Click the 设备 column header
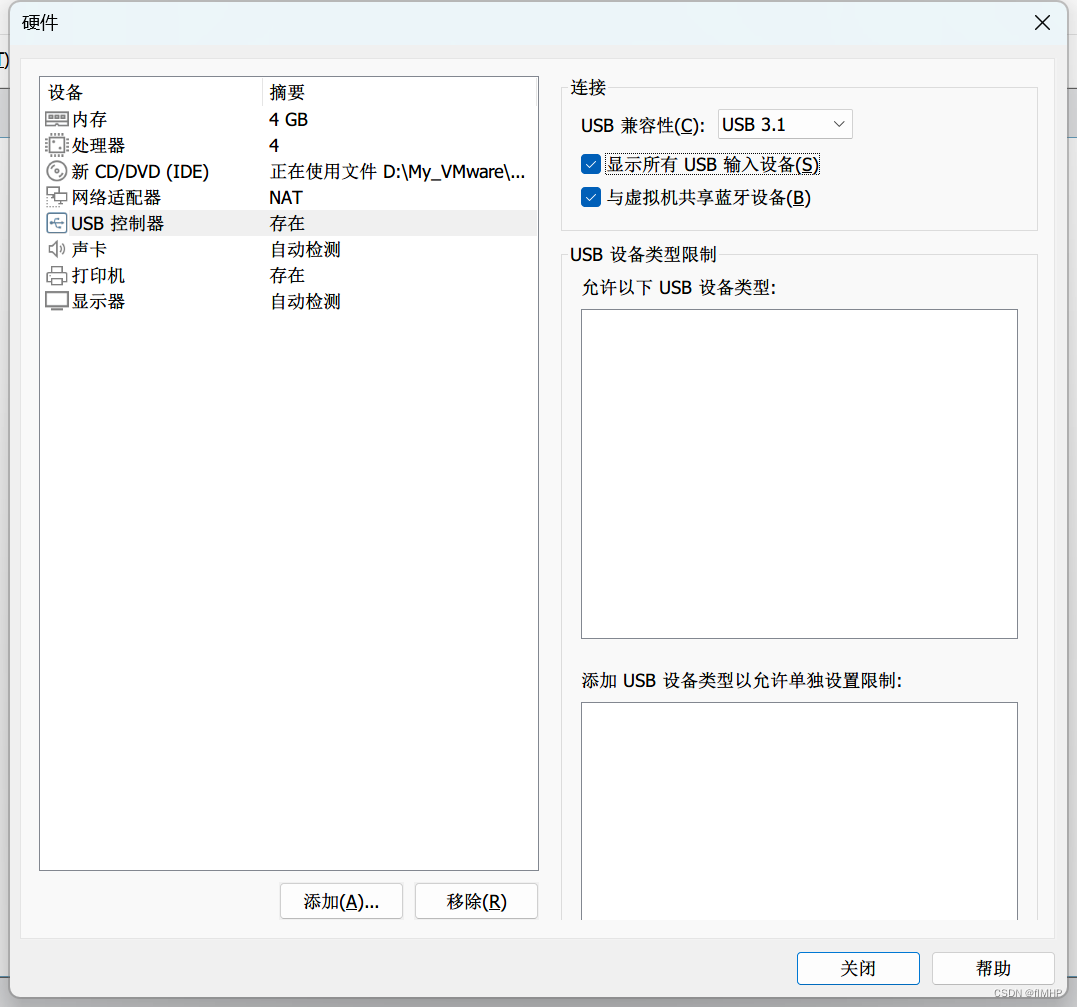This screenshot has width=1077, height=1007. (150, 93)
